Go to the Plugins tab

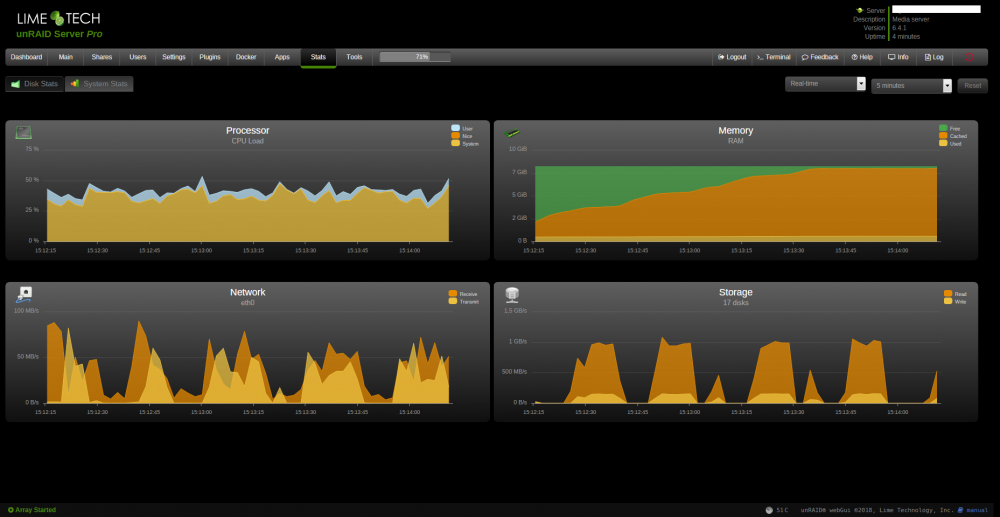pos(210,57)
